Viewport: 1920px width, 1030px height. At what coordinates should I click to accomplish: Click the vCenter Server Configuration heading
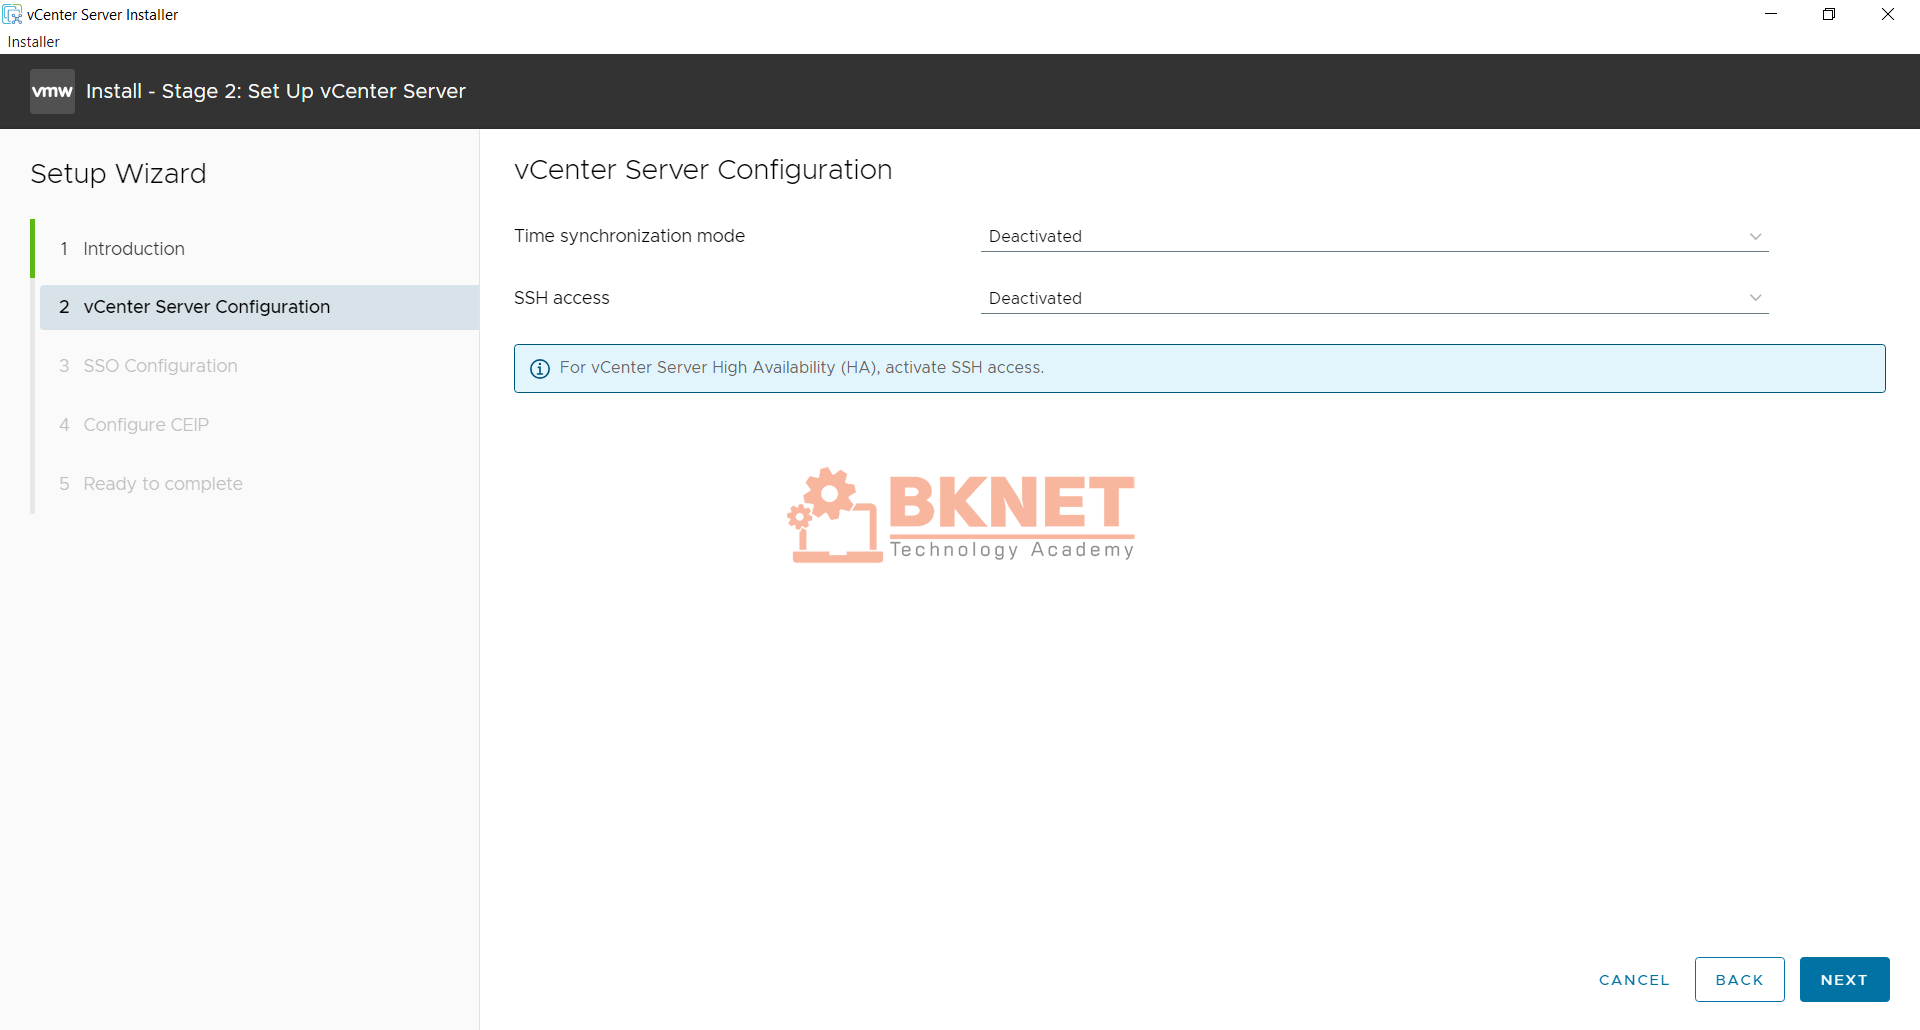click(703, 170)
